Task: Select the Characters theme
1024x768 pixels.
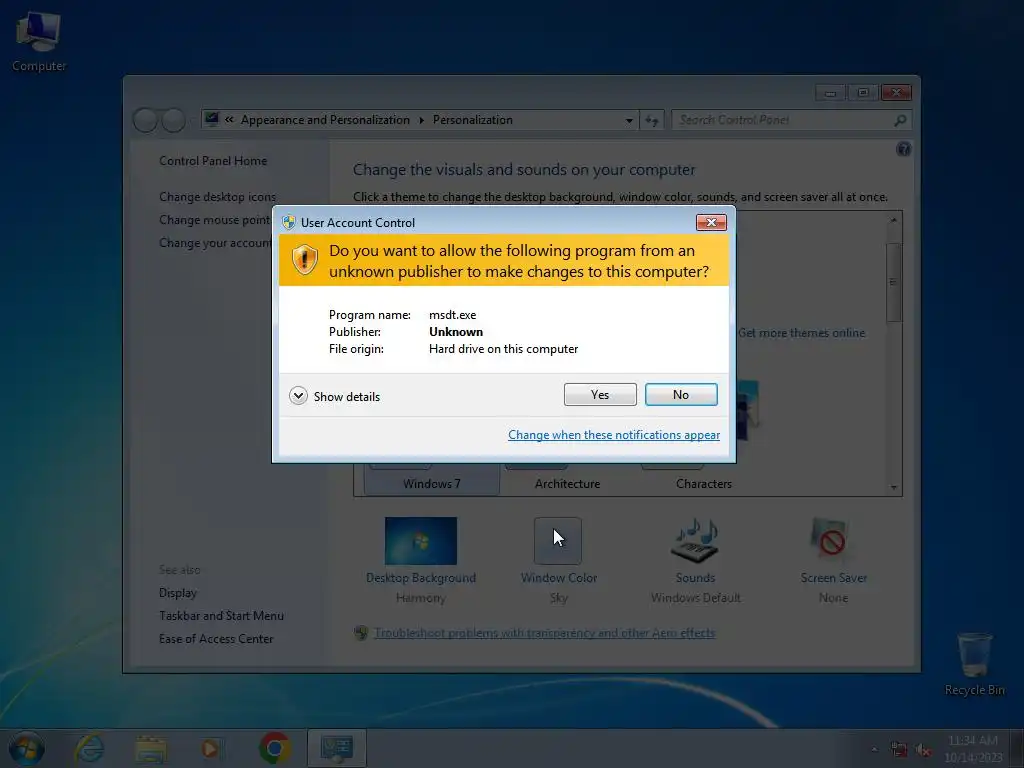Action: click(x=703, y=483)
